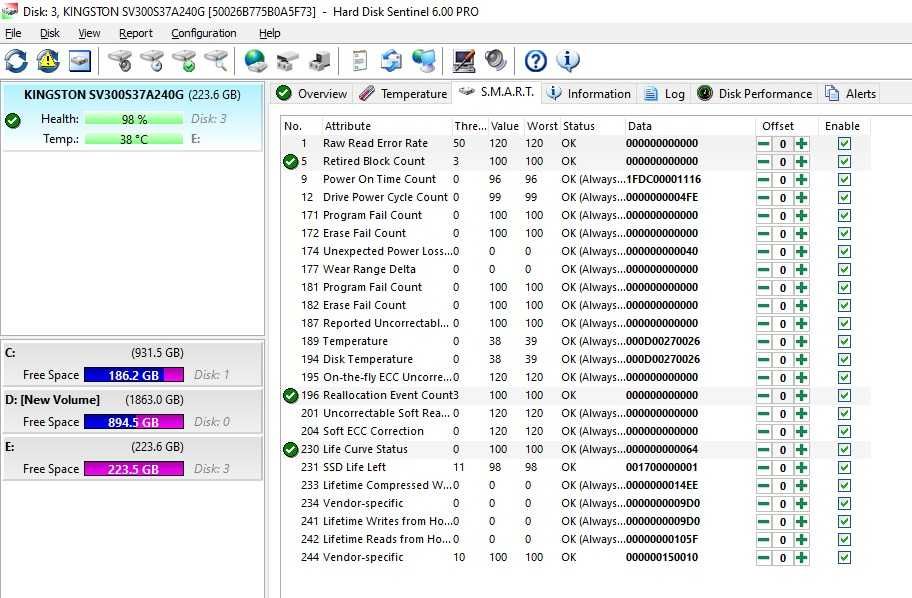Click the globe toolbar icon
The height and width of the screenshot is (598, 912).
[255, 60]
